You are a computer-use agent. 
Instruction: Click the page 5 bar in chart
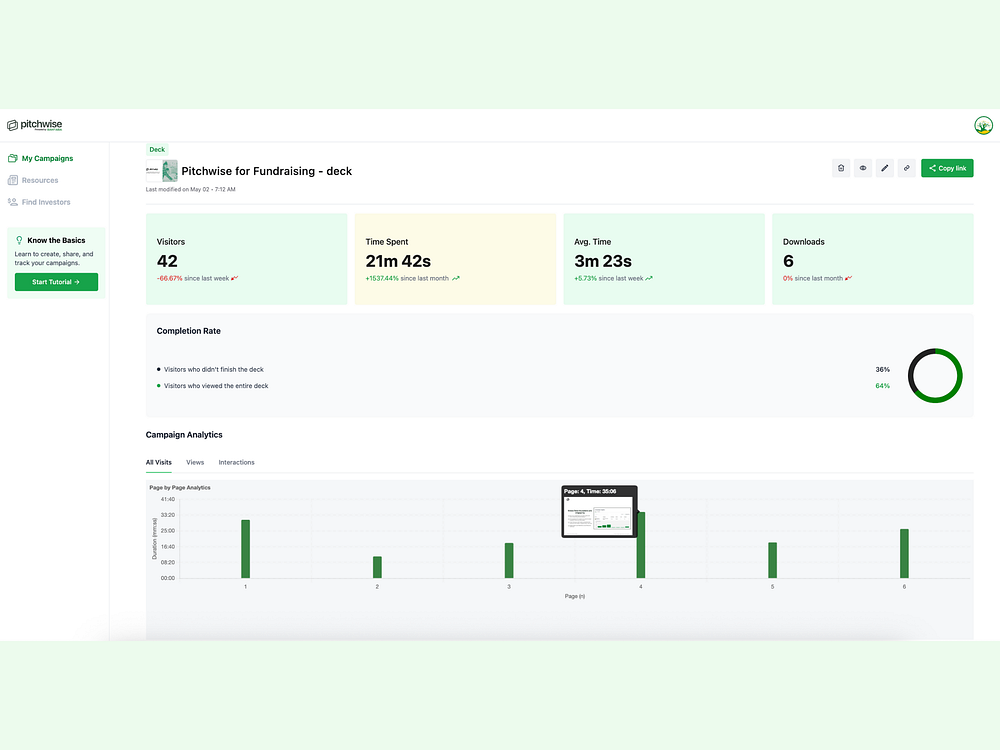click(772, 561)
